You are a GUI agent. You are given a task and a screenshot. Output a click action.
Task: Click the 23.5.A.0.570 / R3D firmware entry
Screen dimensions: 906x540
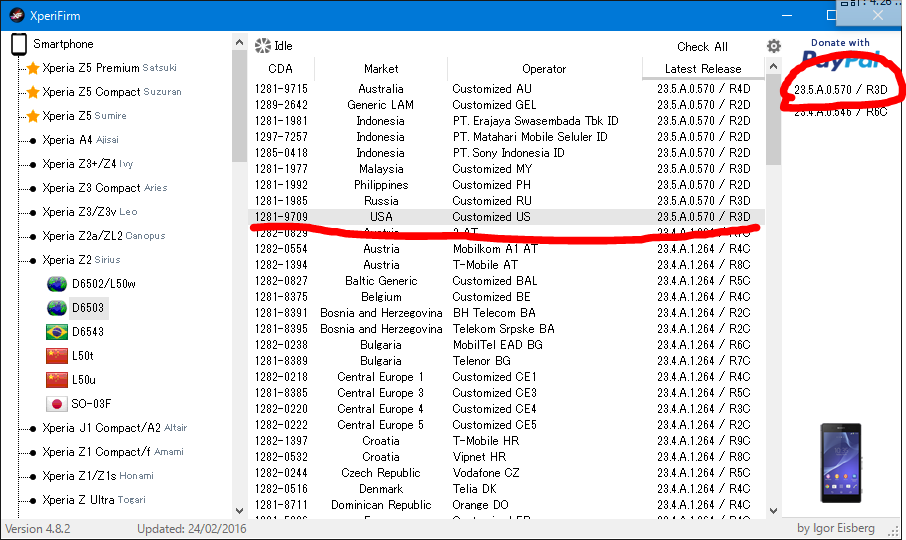click(841, 90)
